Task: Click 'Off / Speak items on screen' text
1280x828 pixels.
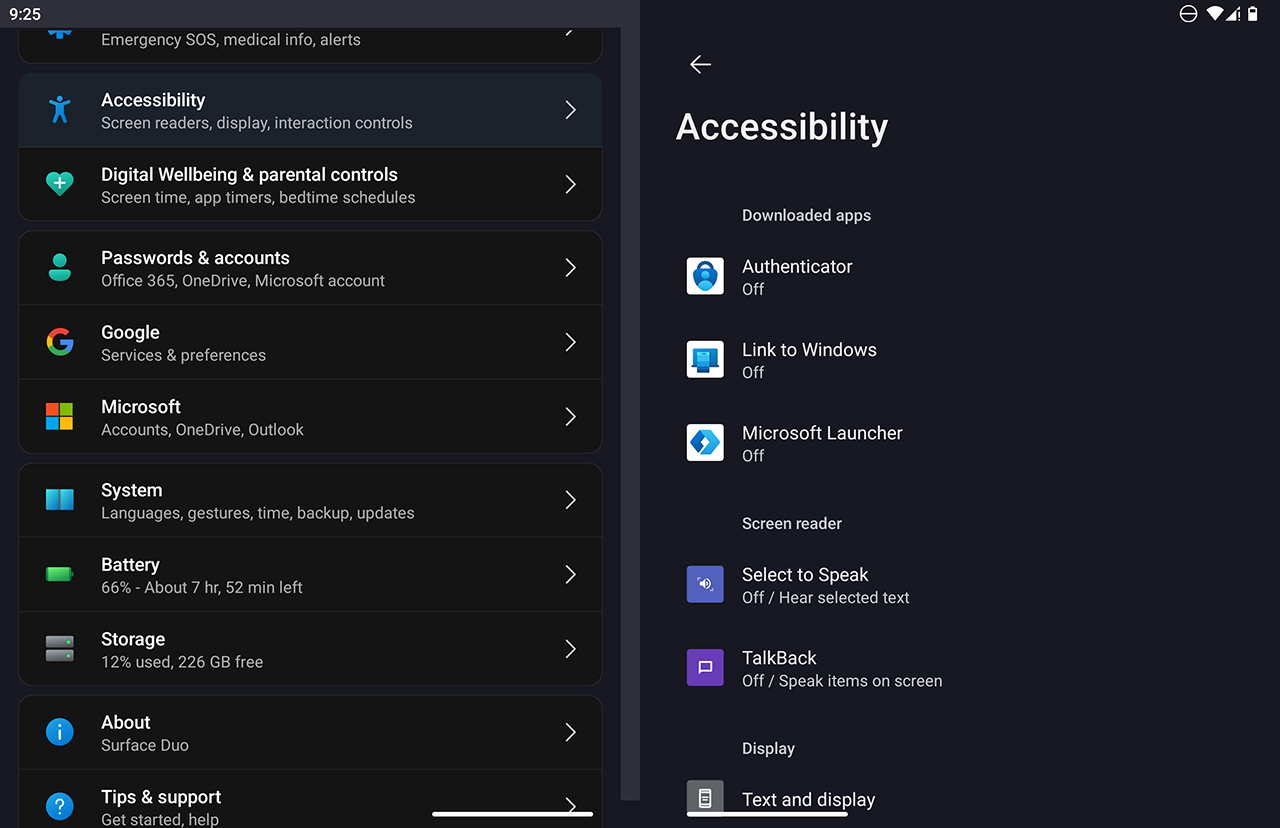Action: 842,681
